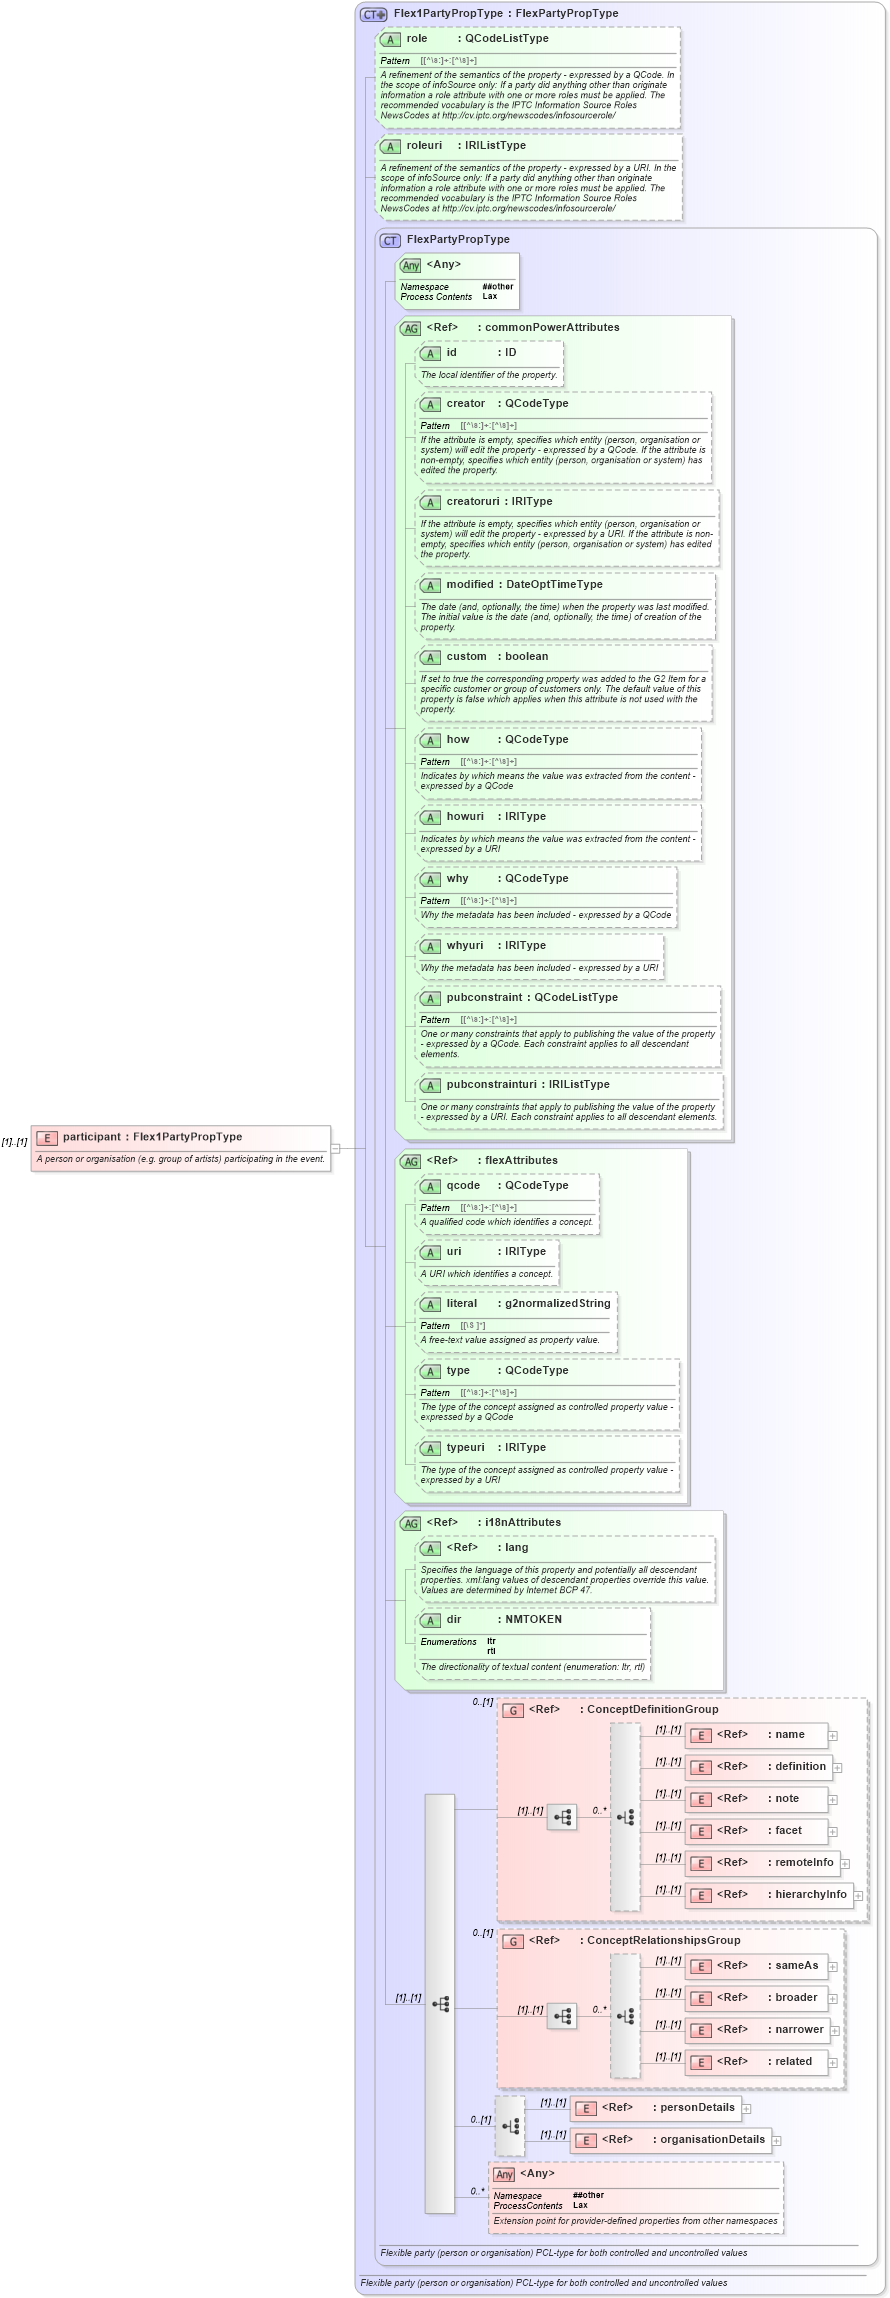Click the text 'rtl' enumeration value
The width and height of the screenshot is (890, 2298).
[x=491, y=1651]
